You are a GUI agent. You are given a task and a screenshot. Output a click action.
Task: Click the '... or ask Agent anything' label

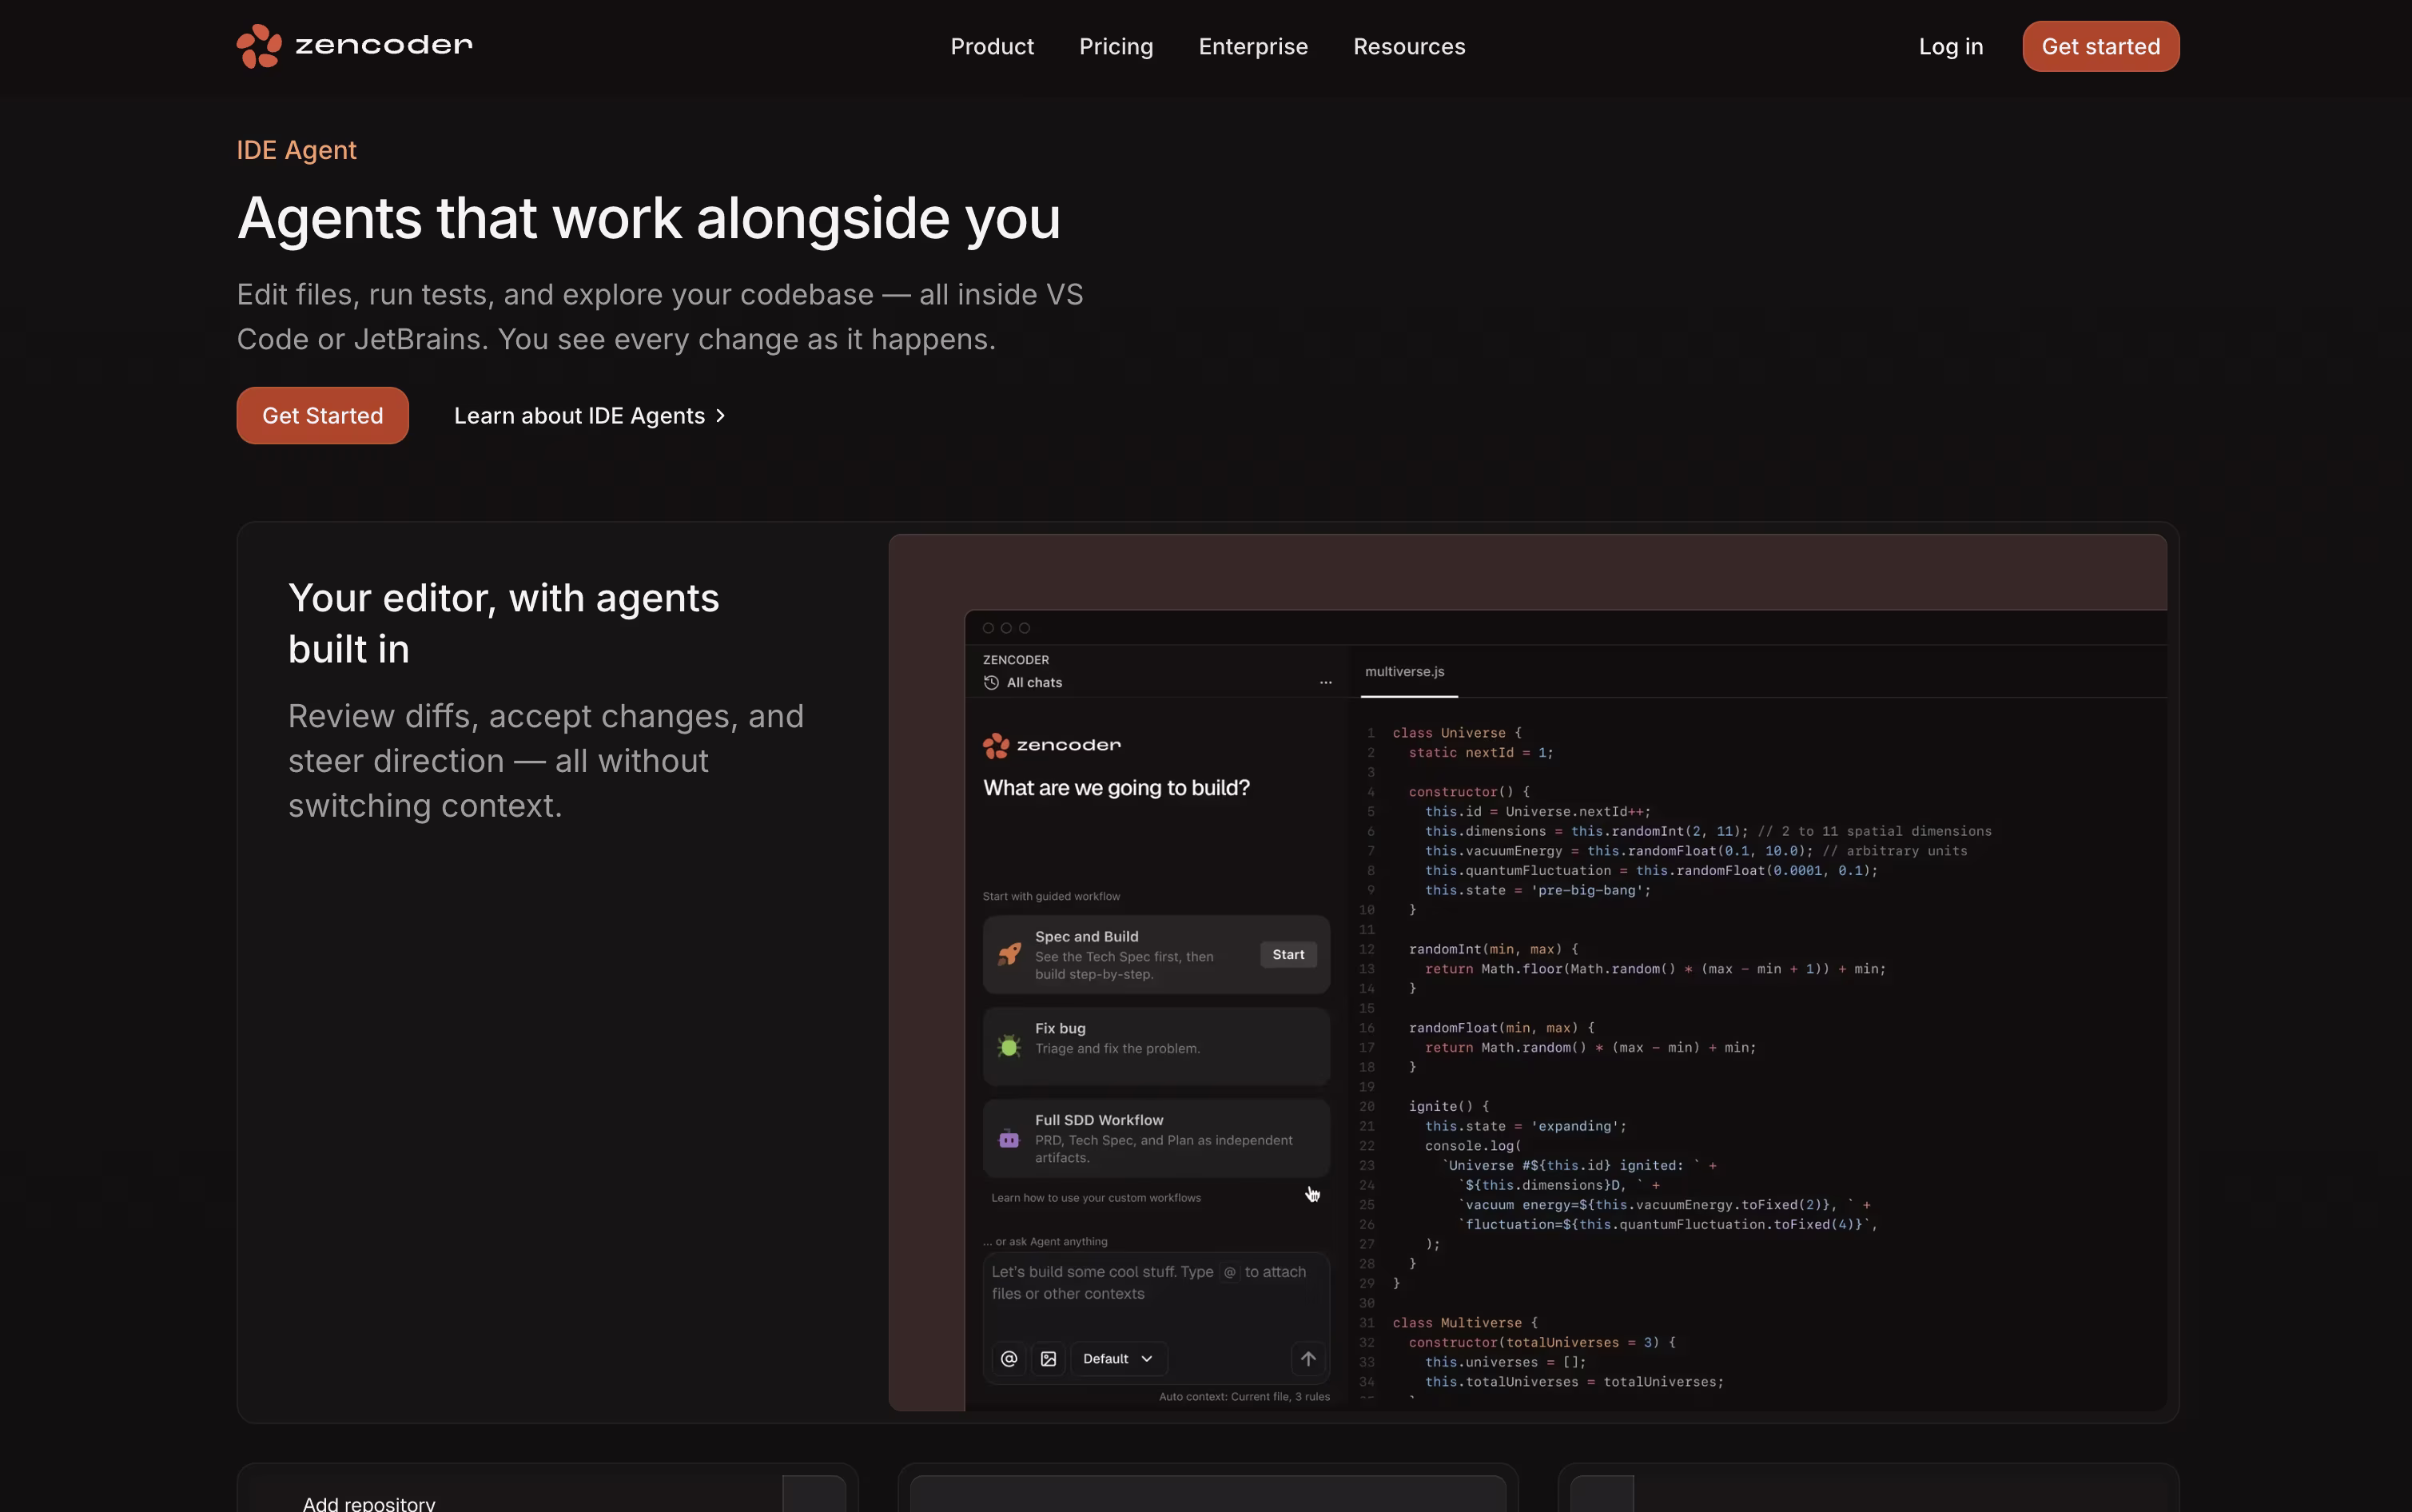(x=1045, y=1241)
